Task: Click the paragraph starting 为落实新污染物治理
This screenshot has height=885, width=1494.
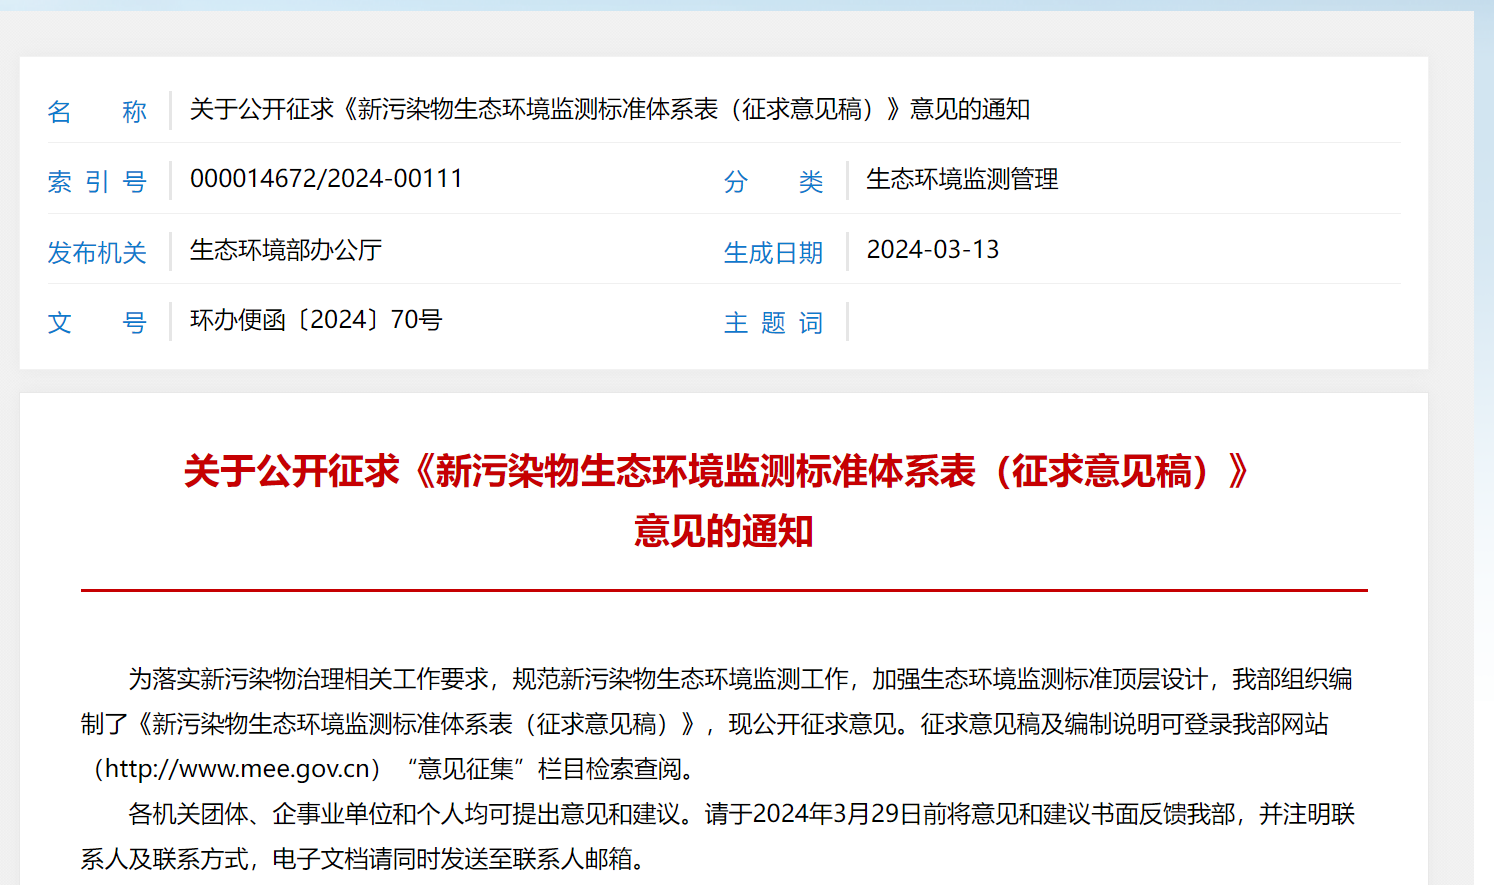Action: tap(740, 680)
